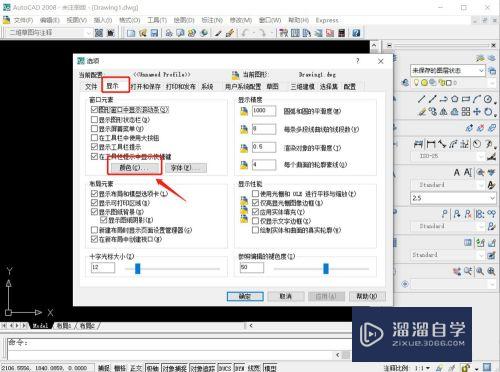This screenshot has height=372, width=500.
Task: Click the 帮助(H) button in dialog
Action: pyautogui.click(x=367, y=296)
